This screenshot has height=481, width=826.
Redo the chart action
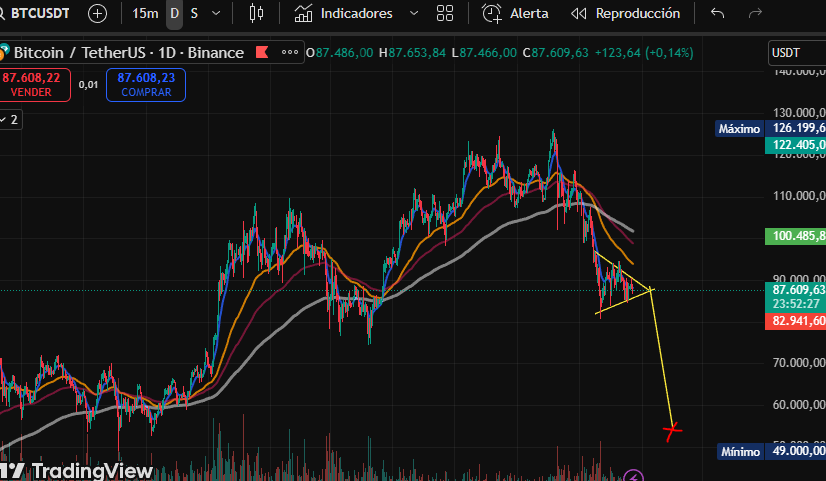[755, 13]
